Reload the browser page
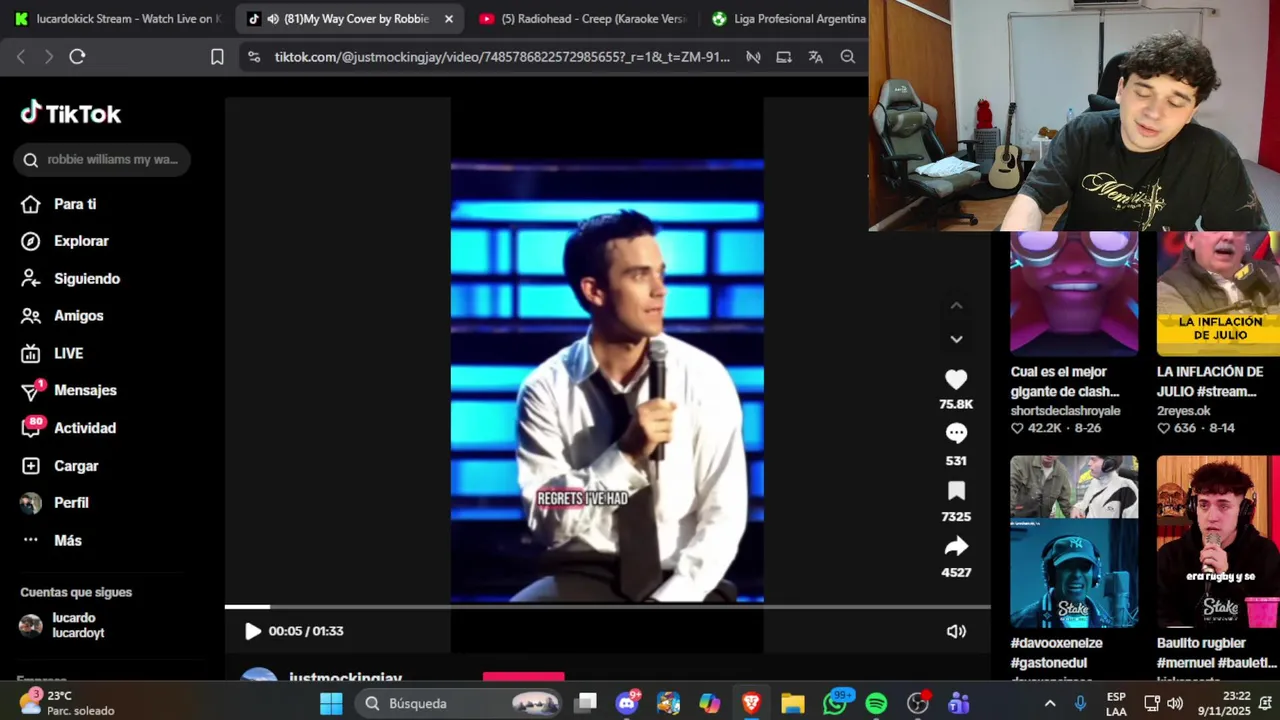The image size is (1280, 720). click(77, 57)
